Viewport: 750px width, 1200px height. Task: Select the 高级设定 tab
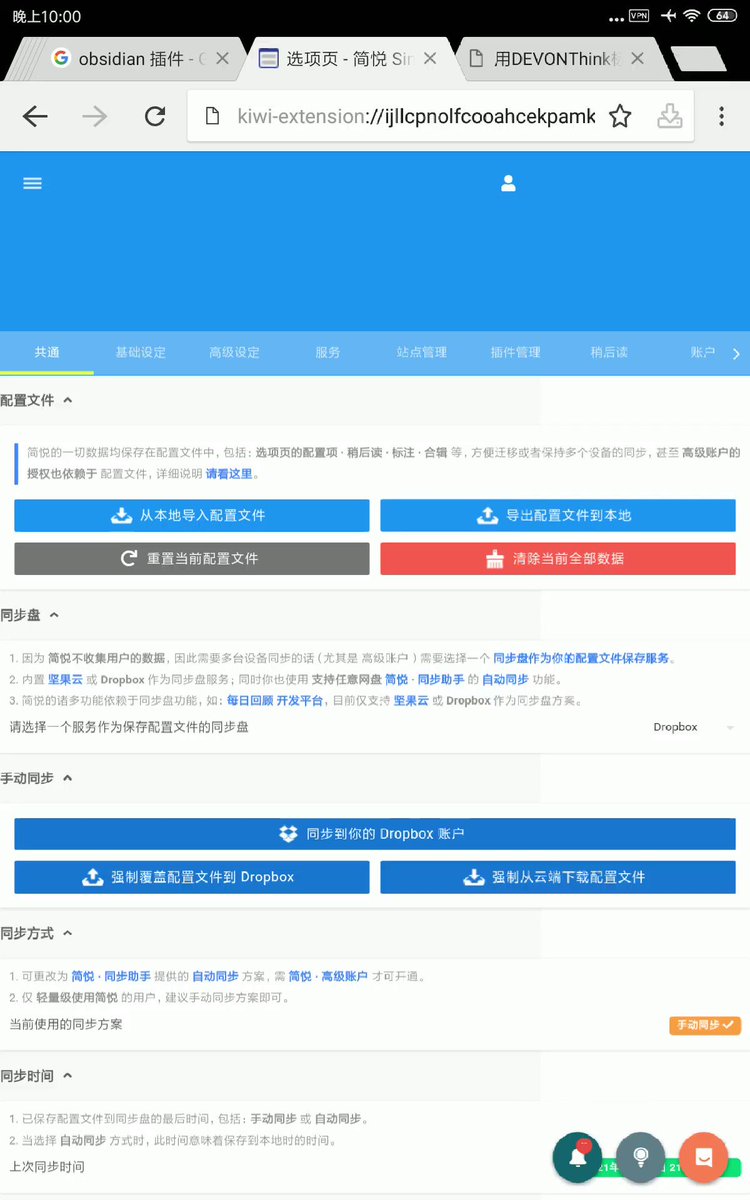click(234, 352)
